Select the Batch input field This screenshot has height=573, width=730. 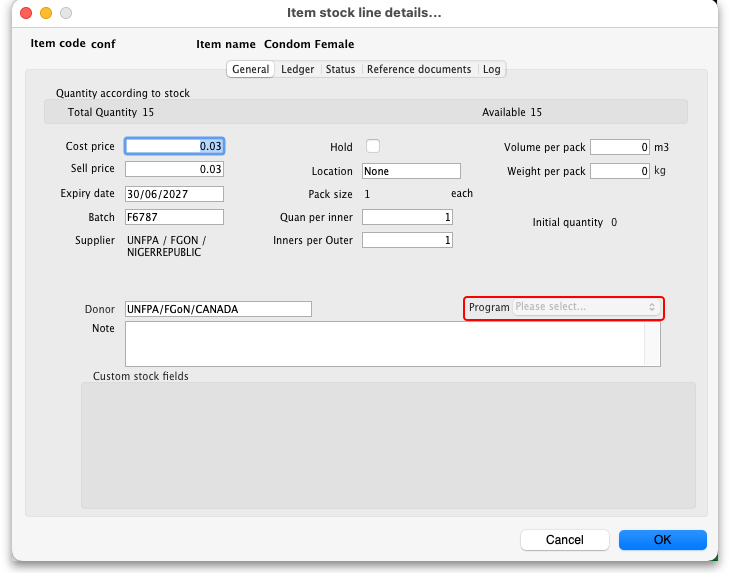pyautogui.click(x=174, y=217)
